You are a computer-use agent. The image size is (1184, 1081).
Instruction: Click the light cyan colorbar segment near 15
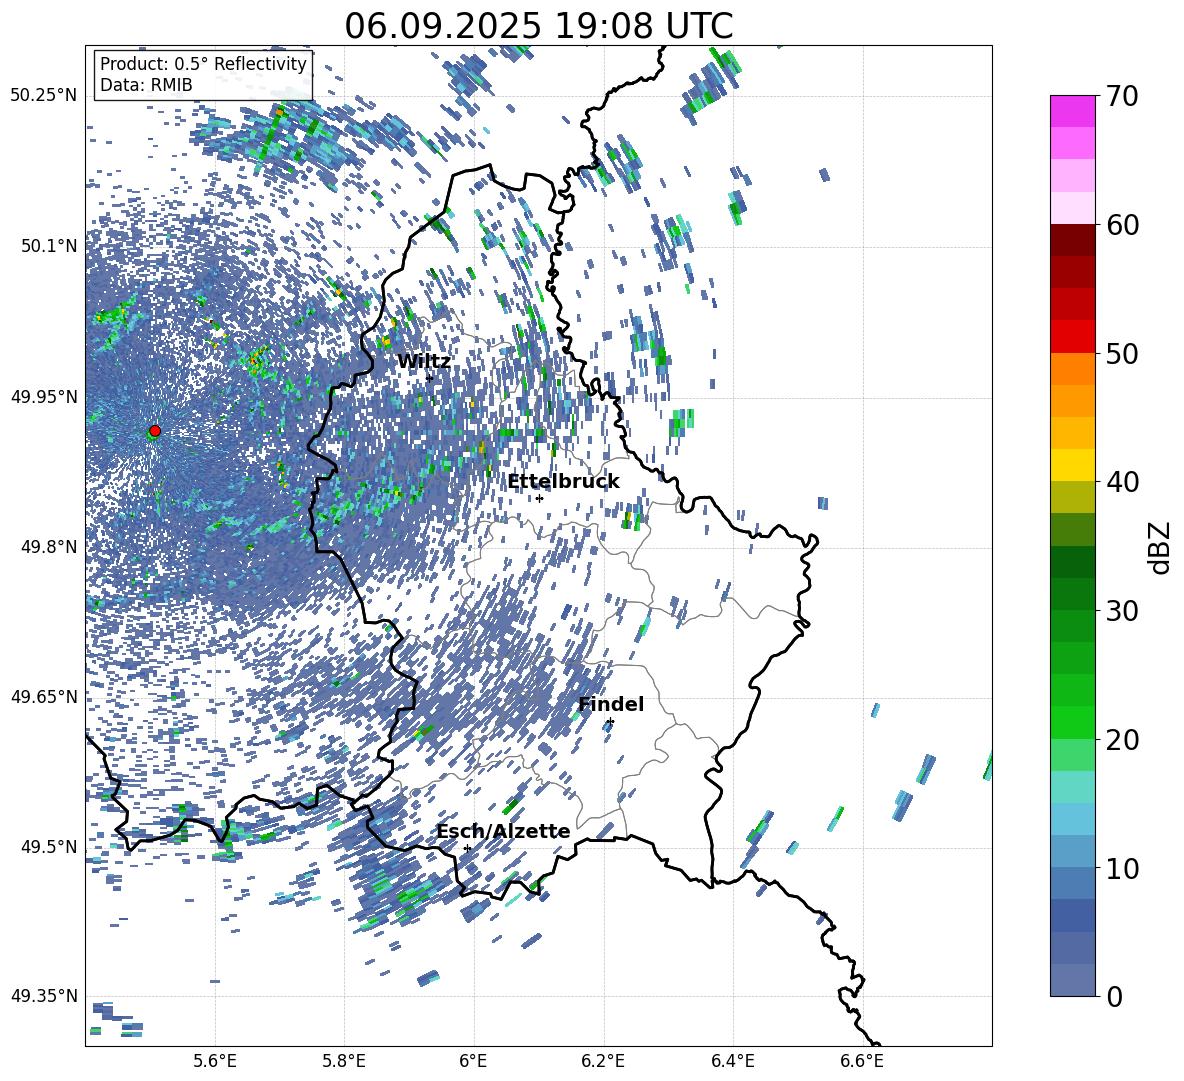[1072, 787]
